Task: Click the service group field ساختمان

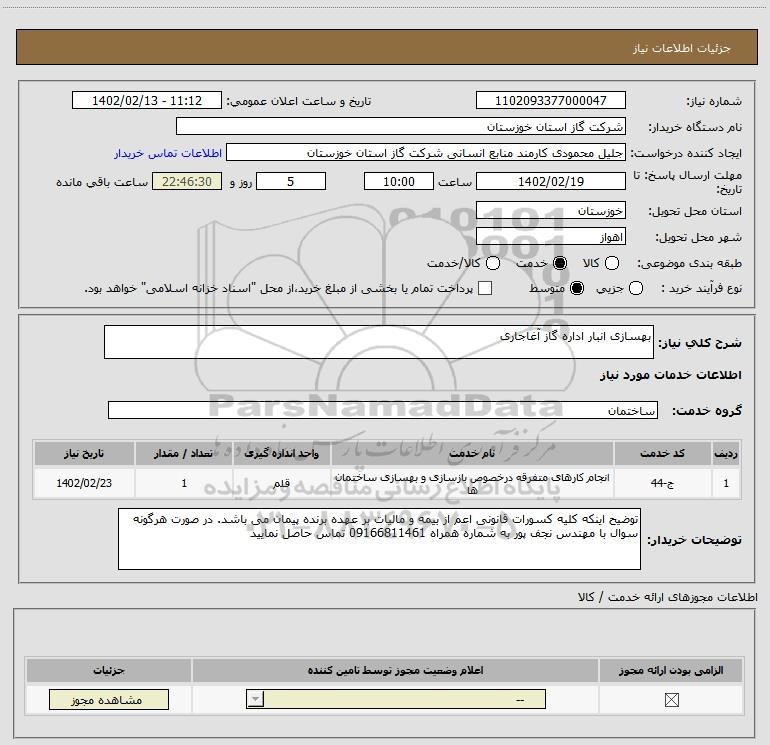Action: click(383, 410)
